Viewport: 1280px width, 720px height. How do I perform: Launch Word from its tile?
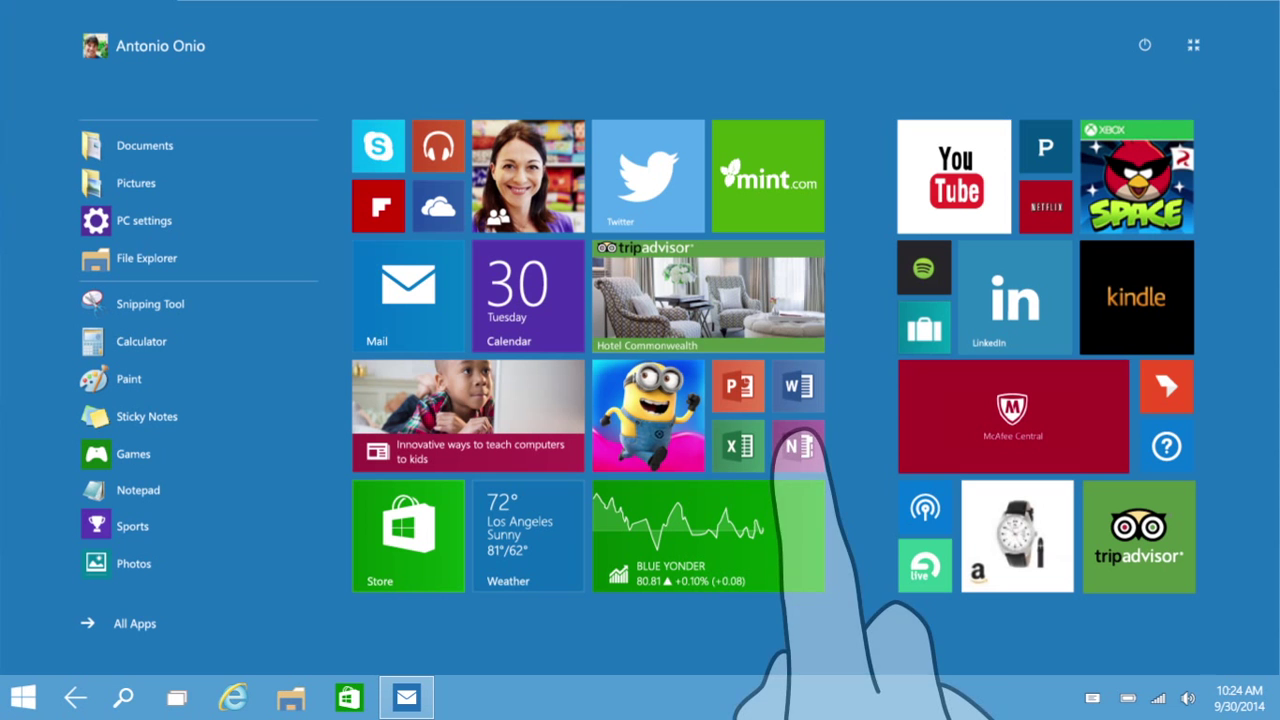[x=798, y=386]
